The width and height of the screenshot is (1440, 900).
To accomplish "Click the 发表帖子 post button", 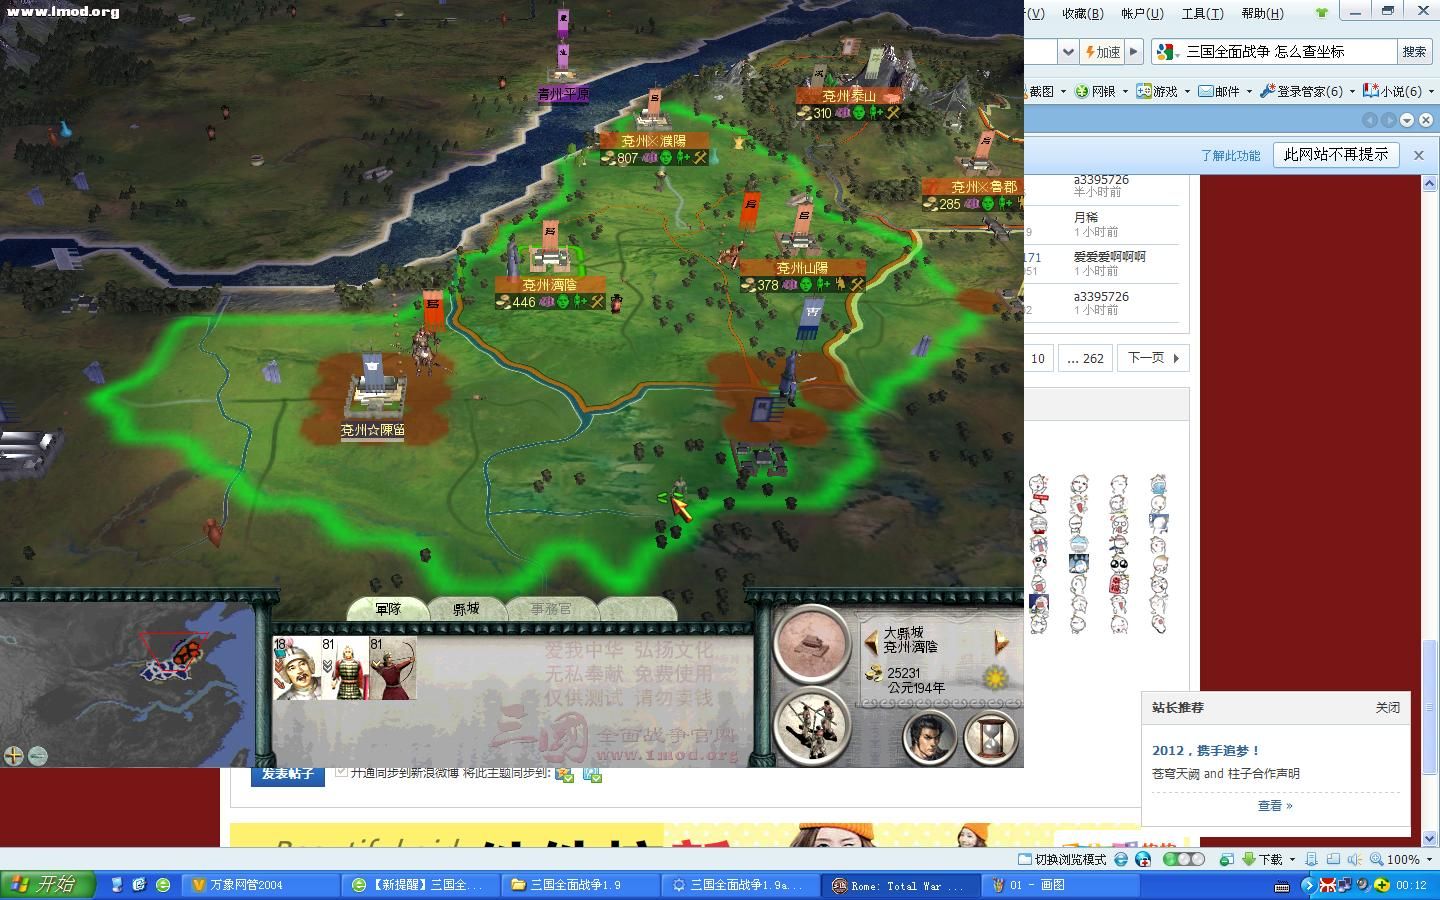I will click(x=288, y=774).
